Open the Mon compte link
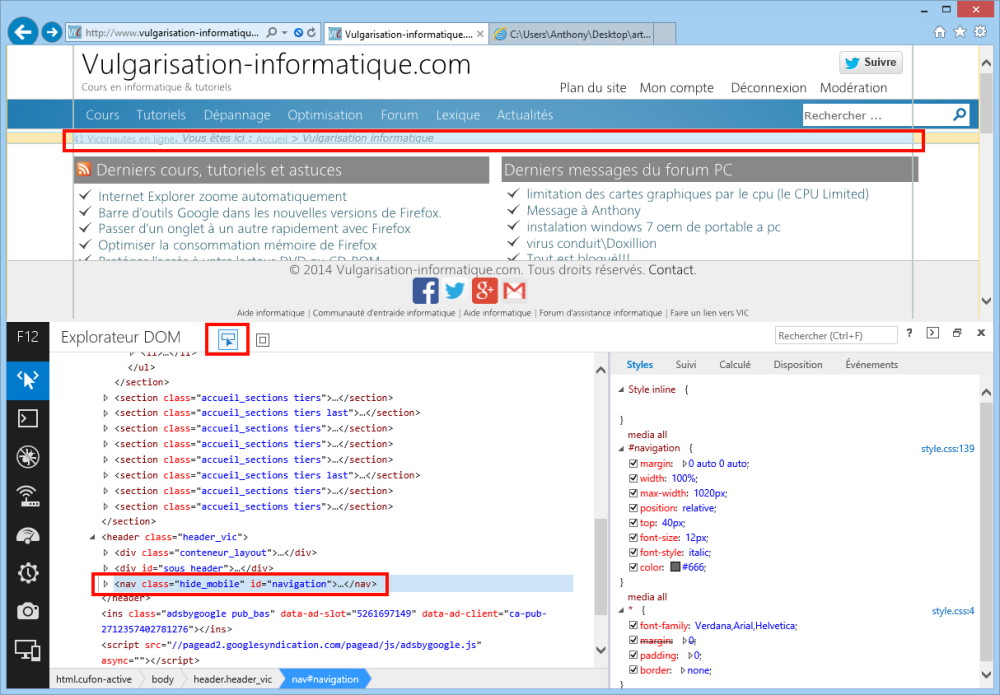Viewport: 1000px width, 695px height. (x=677, y=87)
